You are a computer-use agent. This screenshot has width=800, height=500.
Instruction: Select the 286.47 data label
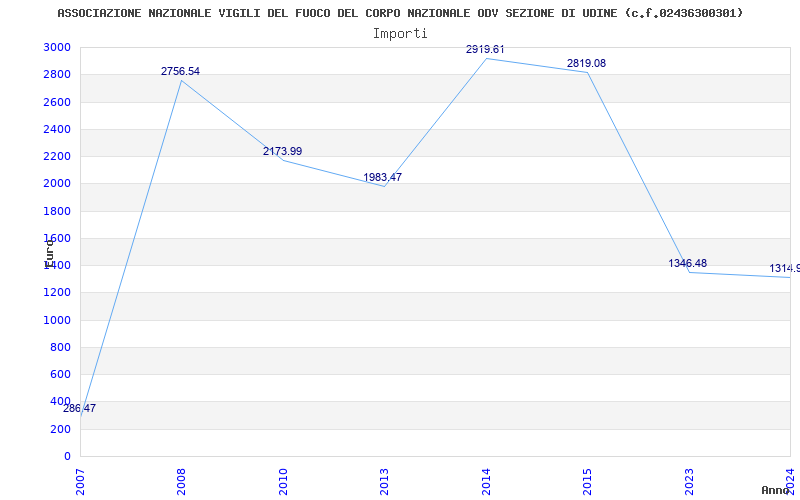(x=79, y=409)
